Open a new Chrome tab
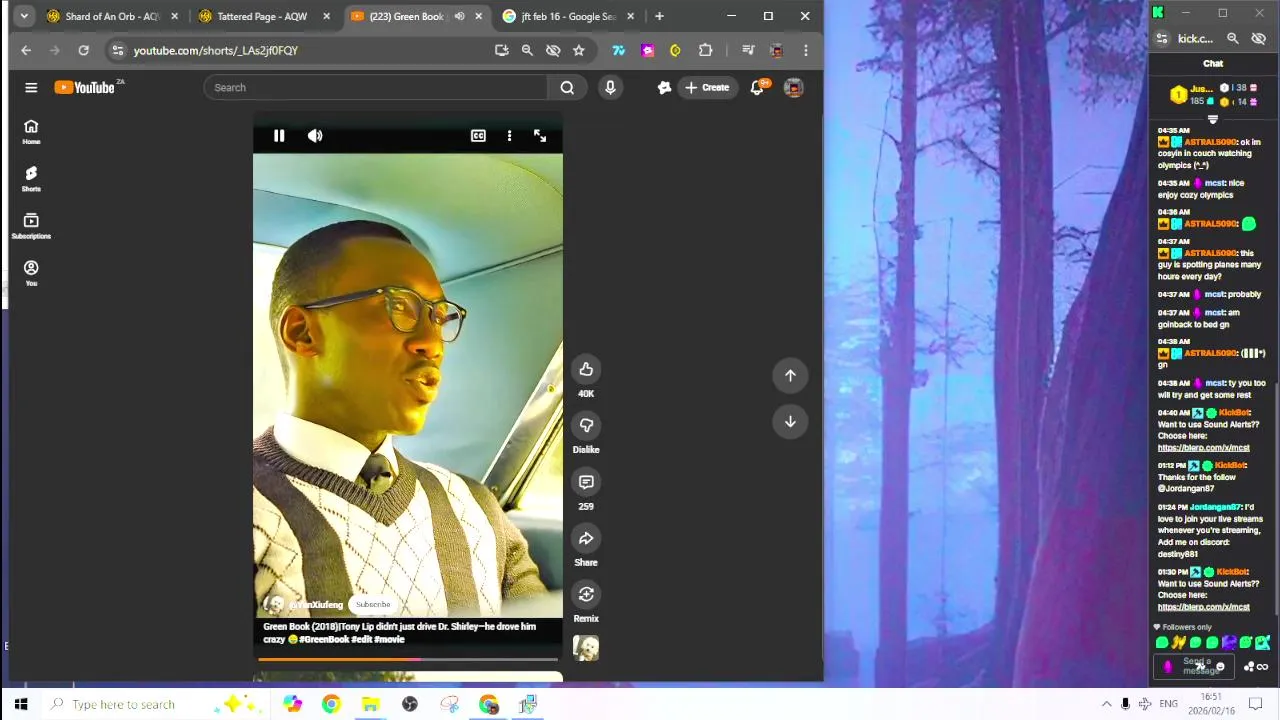1280x720 pixels. coord(659,16)
